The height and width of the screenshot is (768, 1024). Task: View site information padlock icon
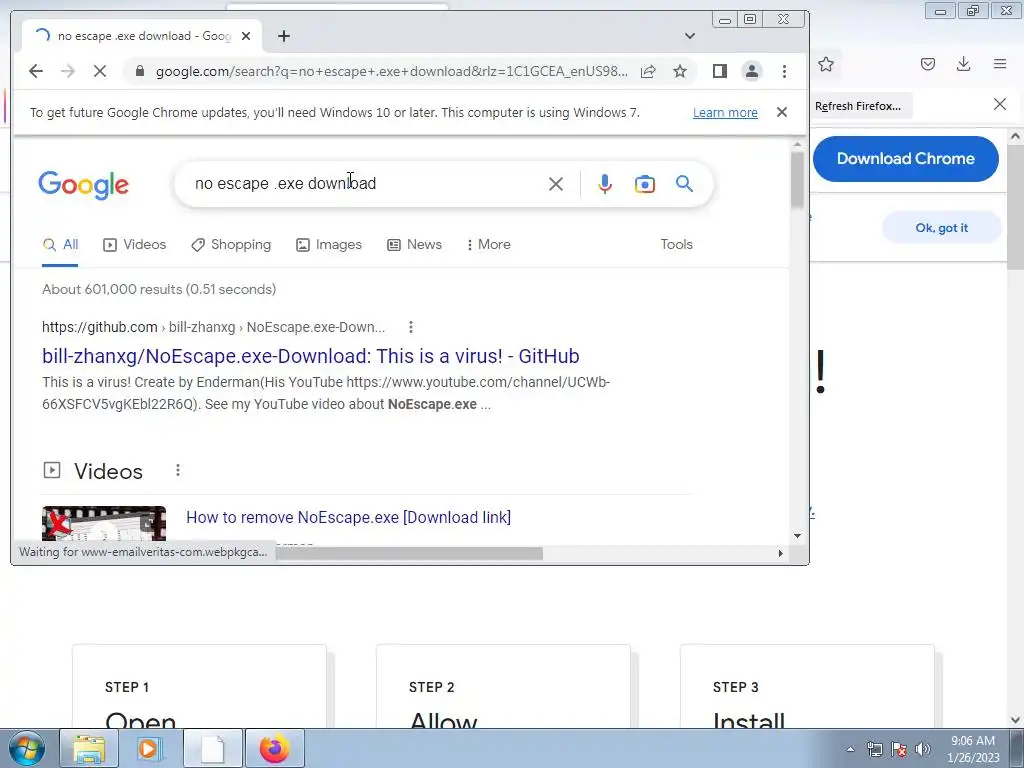pos(140,71)
